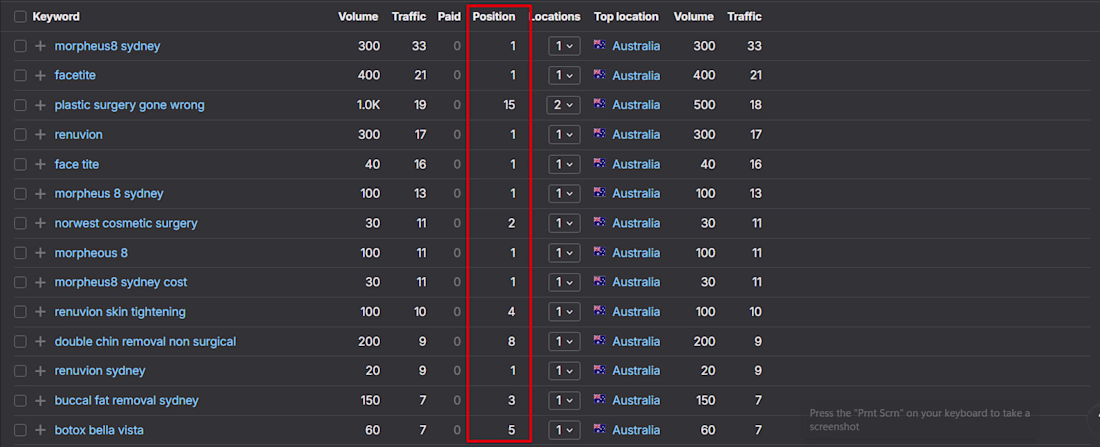Check the box for plastic surgery gone wrong
This screenshot has height=447, width=1100.
pos(20,105)
